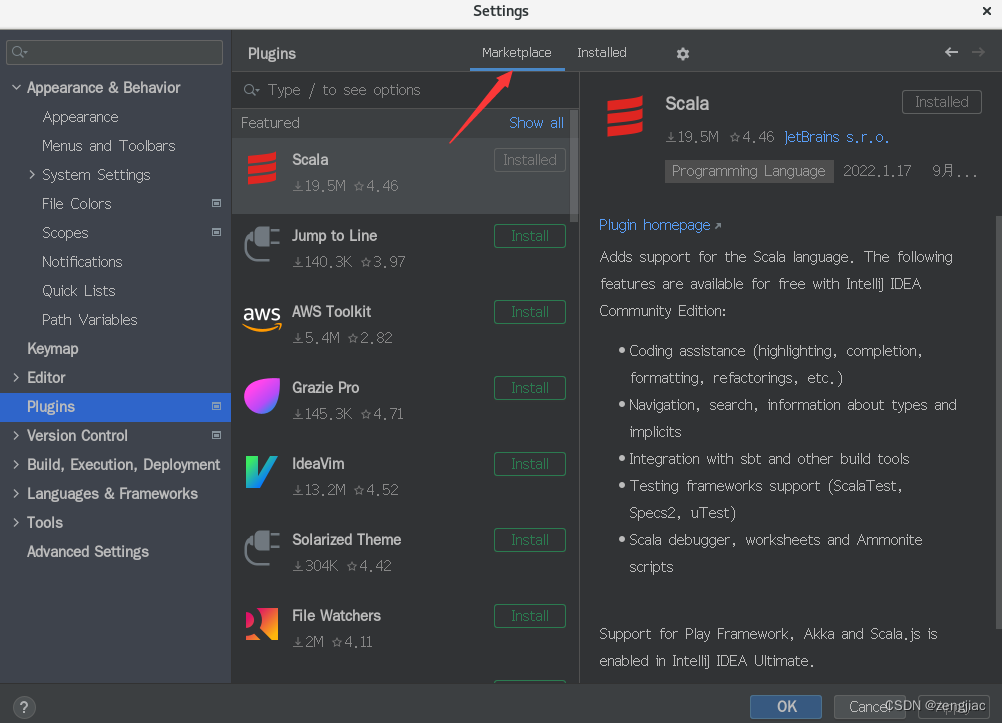Expand Build, Execution, Deployment section

17,465
